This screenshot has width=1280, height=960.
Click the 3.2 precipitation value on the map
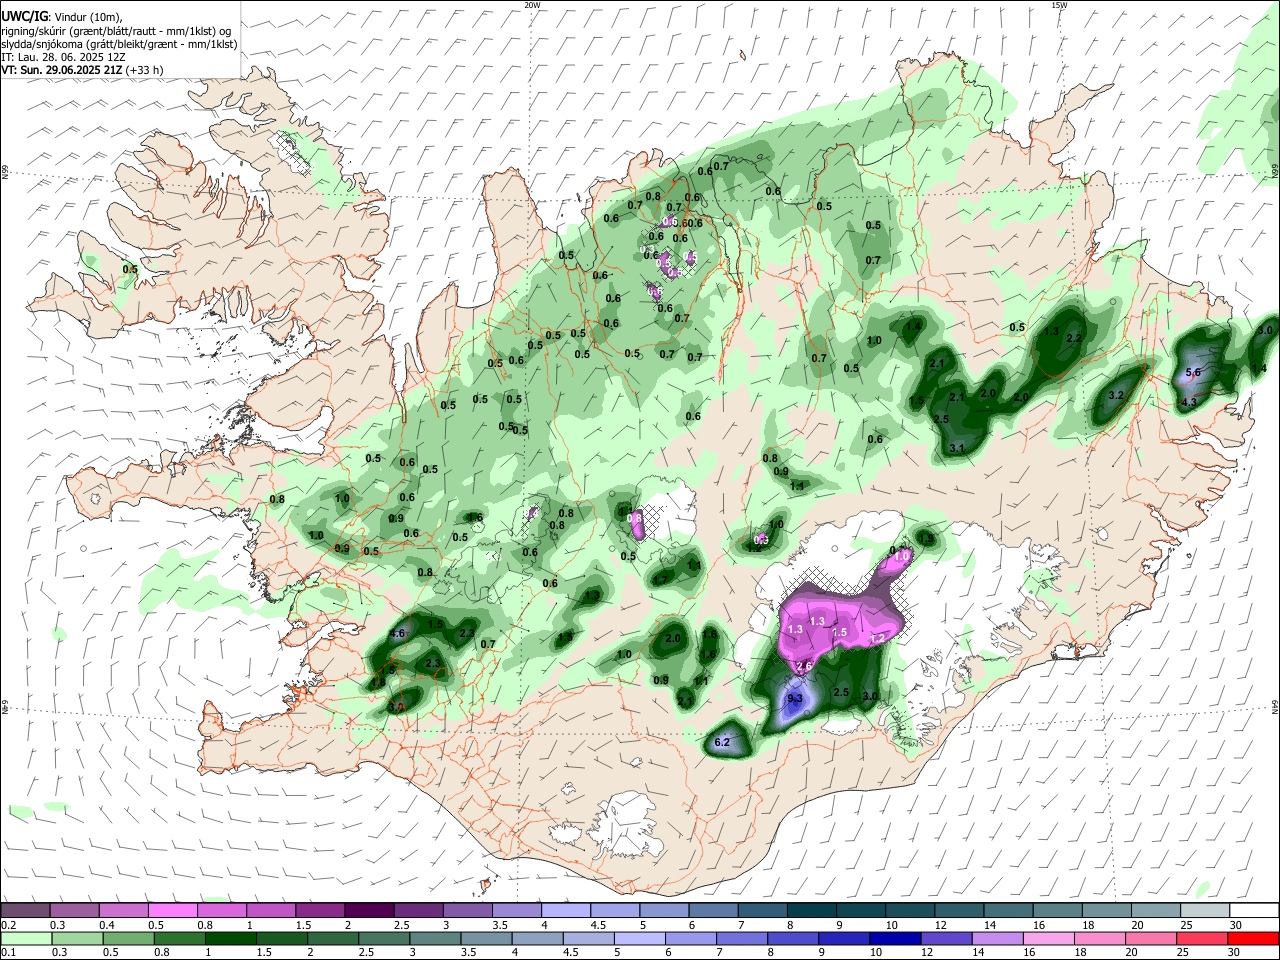(x=1118, y=396)
